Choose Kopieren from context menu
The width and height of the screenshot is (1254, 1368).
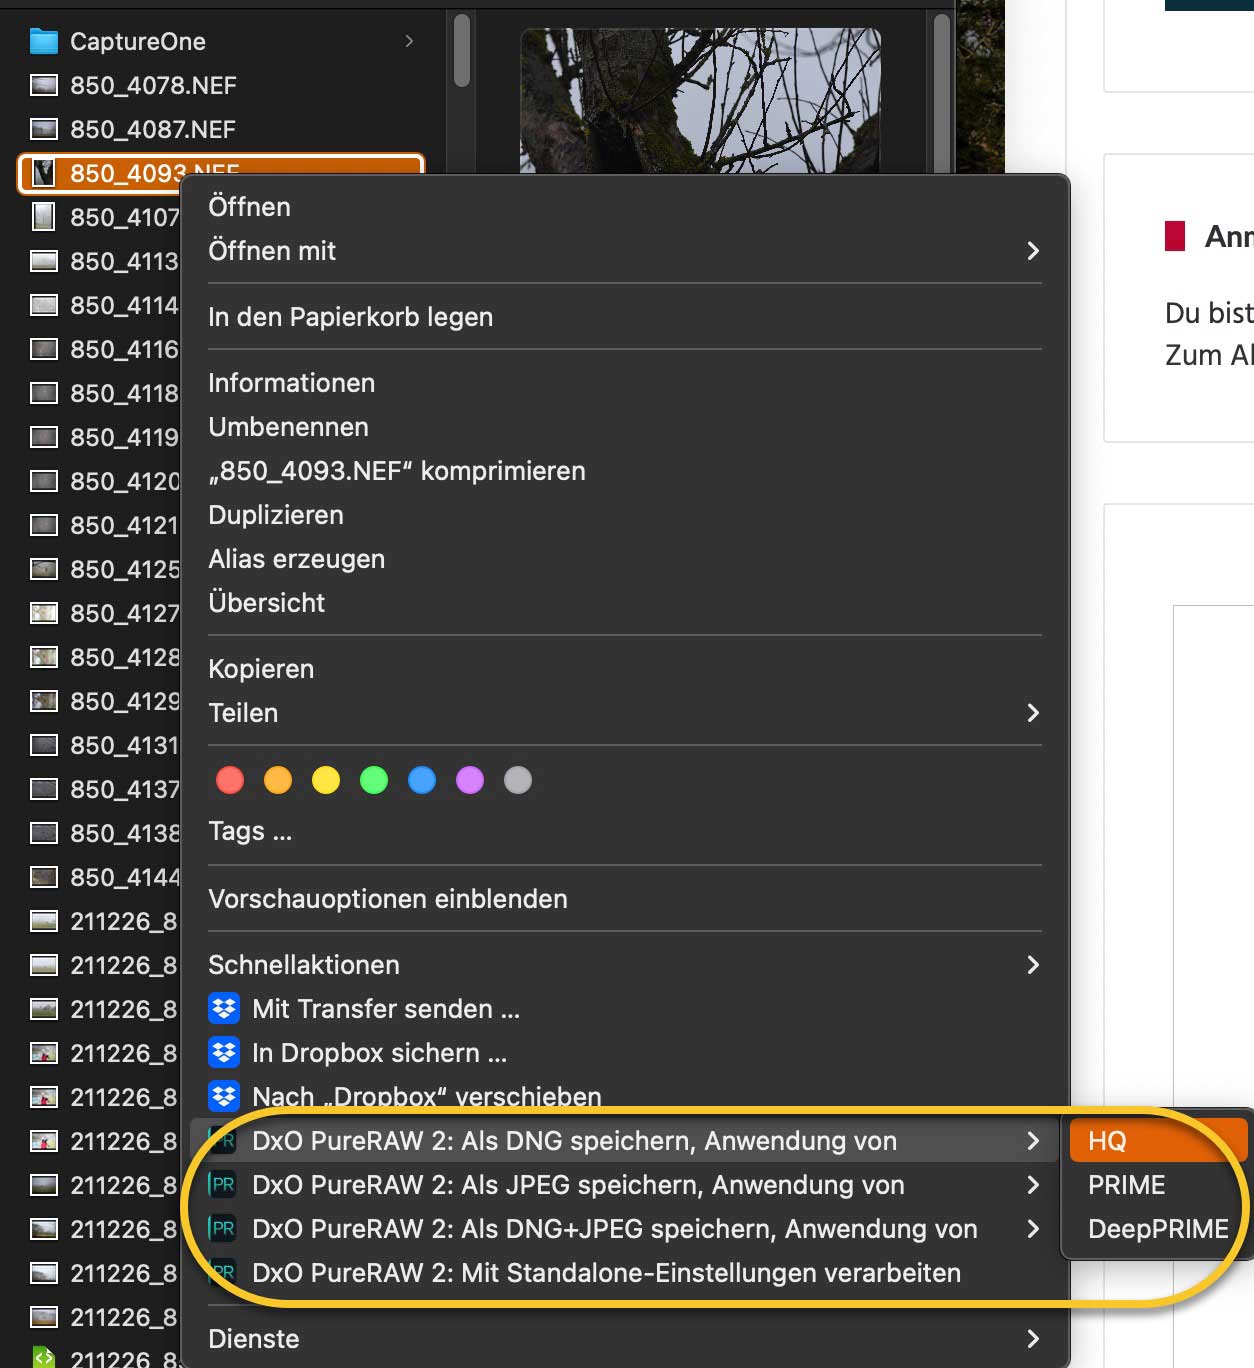261,669
